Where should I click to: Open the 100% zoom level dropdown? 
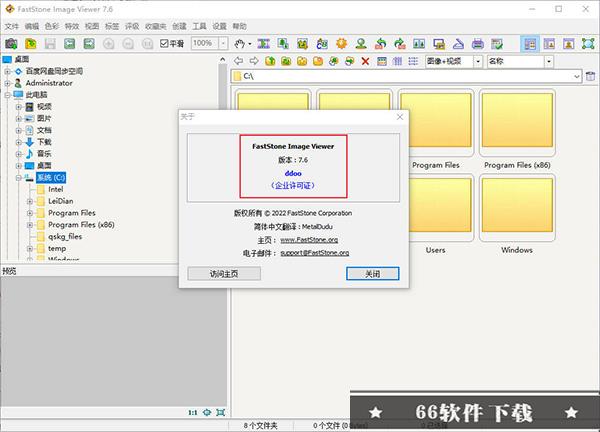pos(223,43)
